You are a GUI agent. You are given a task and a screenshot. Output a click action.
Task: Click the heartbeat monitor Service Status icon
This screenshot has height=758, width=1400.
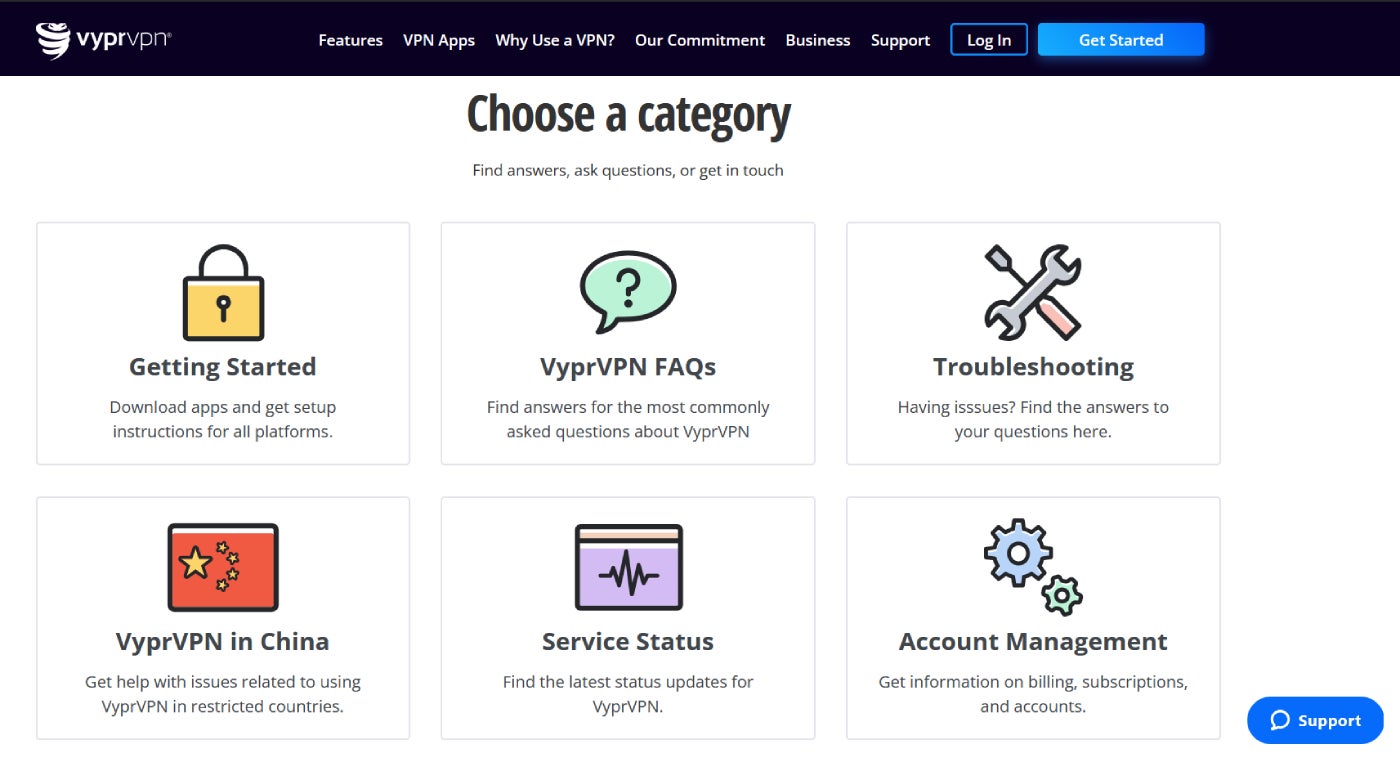tap(628, 567)
